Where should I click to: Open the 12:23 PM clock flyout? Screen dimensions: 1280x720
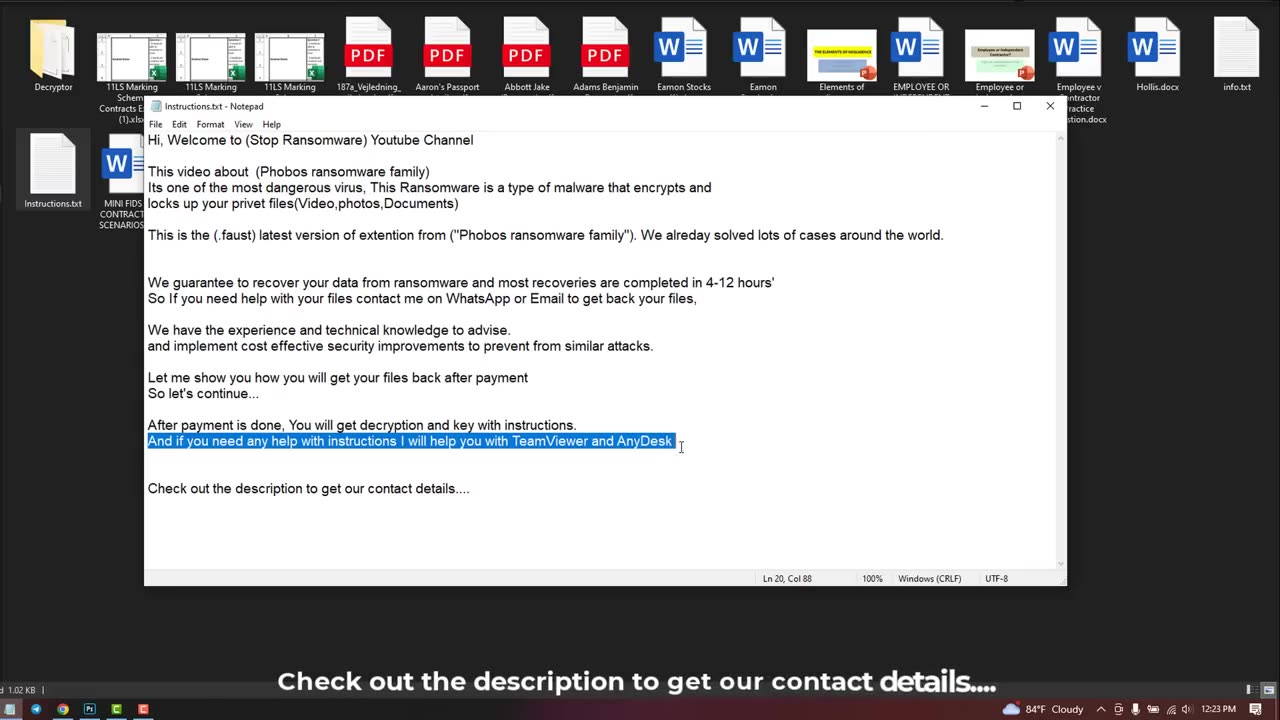[x=1218, y=709]
